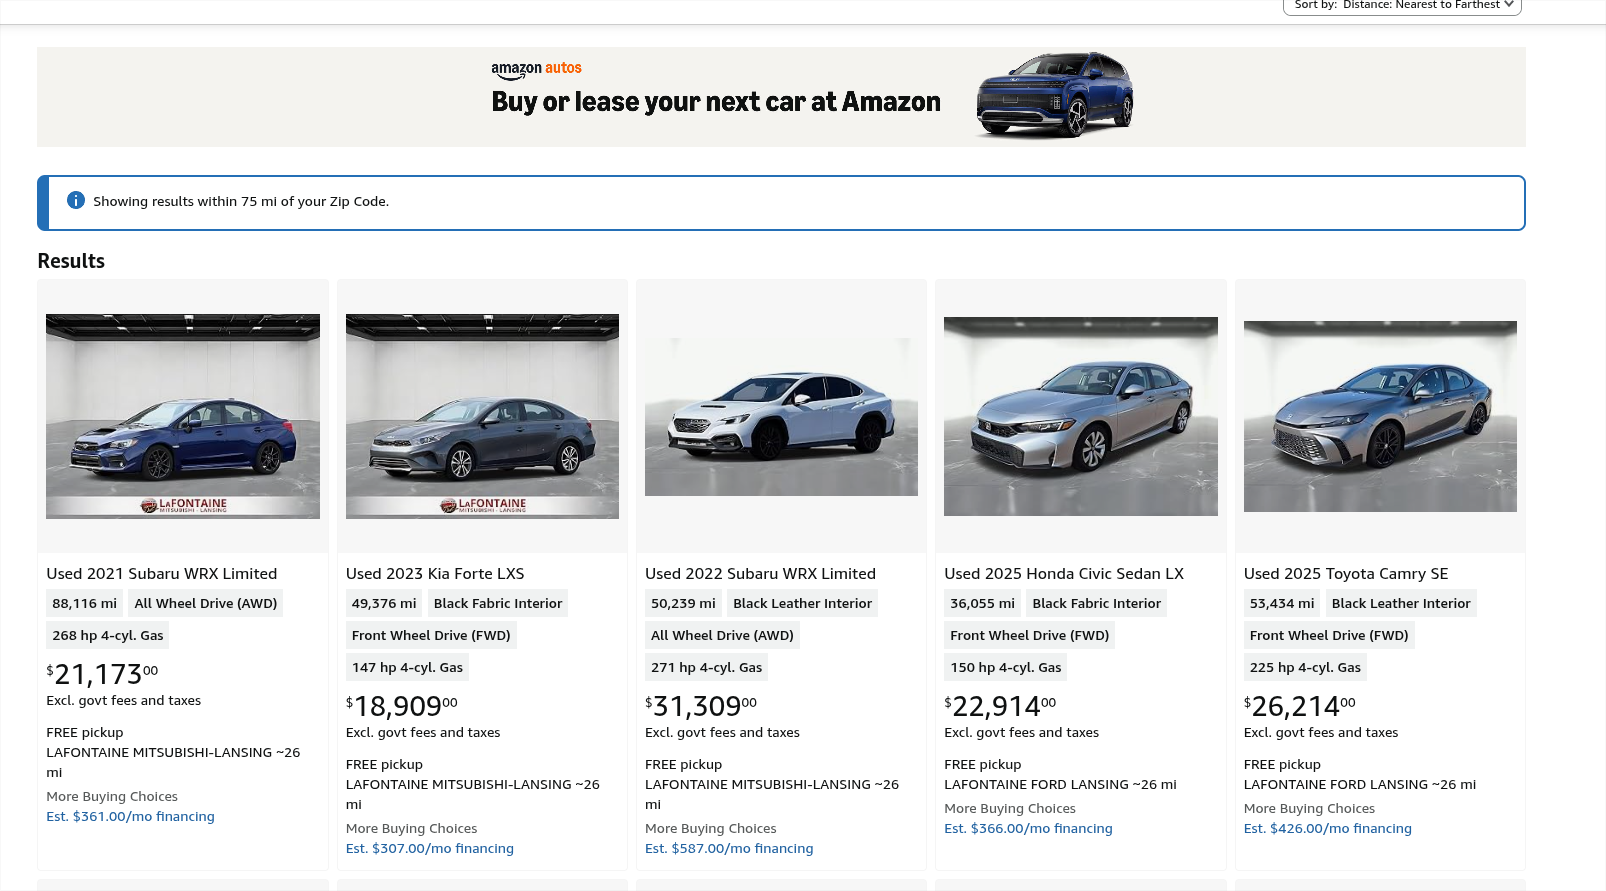Open the 2021 Subaru WRX Limited photo
Screen dimensions: 1606x891
(x=183, y=416)
